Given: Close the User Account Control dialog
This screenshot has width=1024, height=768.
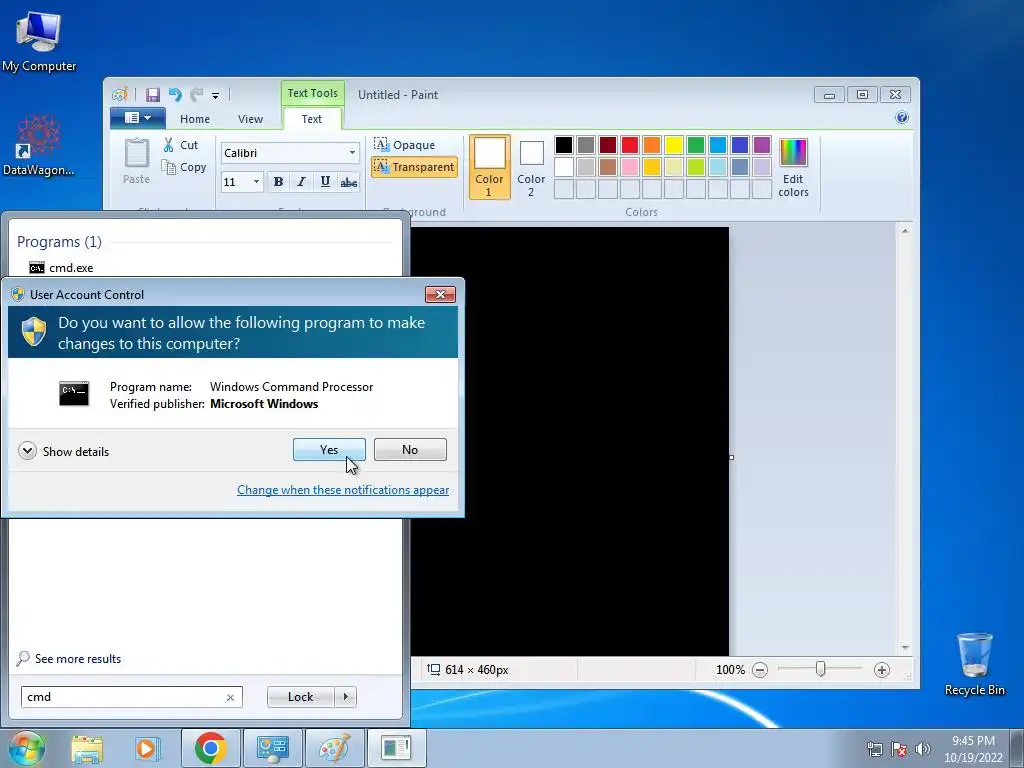Looking at the screenshot, I should pyautogui.click(x=440, y=295).
